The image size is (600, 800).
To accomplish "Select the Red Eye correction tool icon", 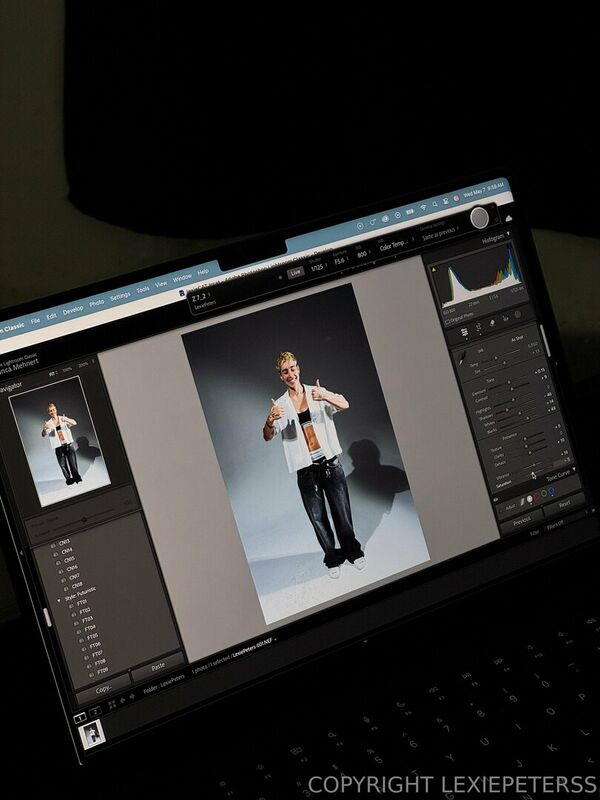I will point(505,319).
